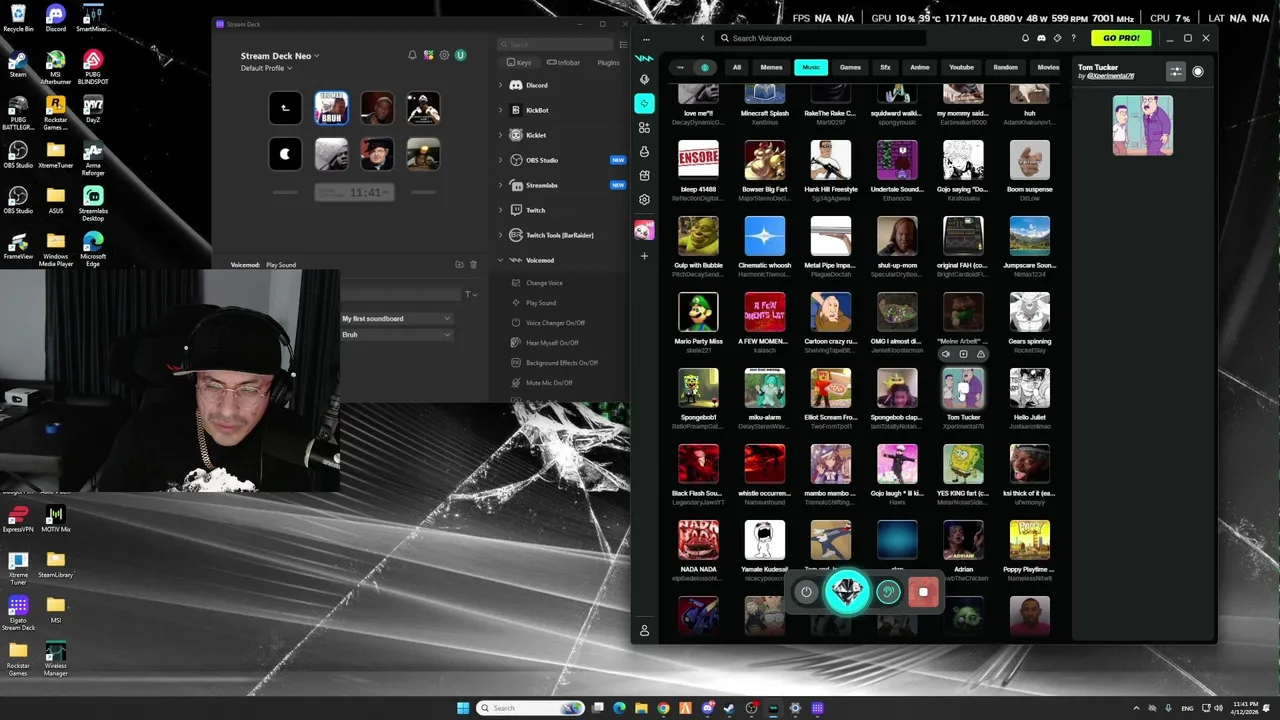Open Chrome from the taskbar

point(663,708)
